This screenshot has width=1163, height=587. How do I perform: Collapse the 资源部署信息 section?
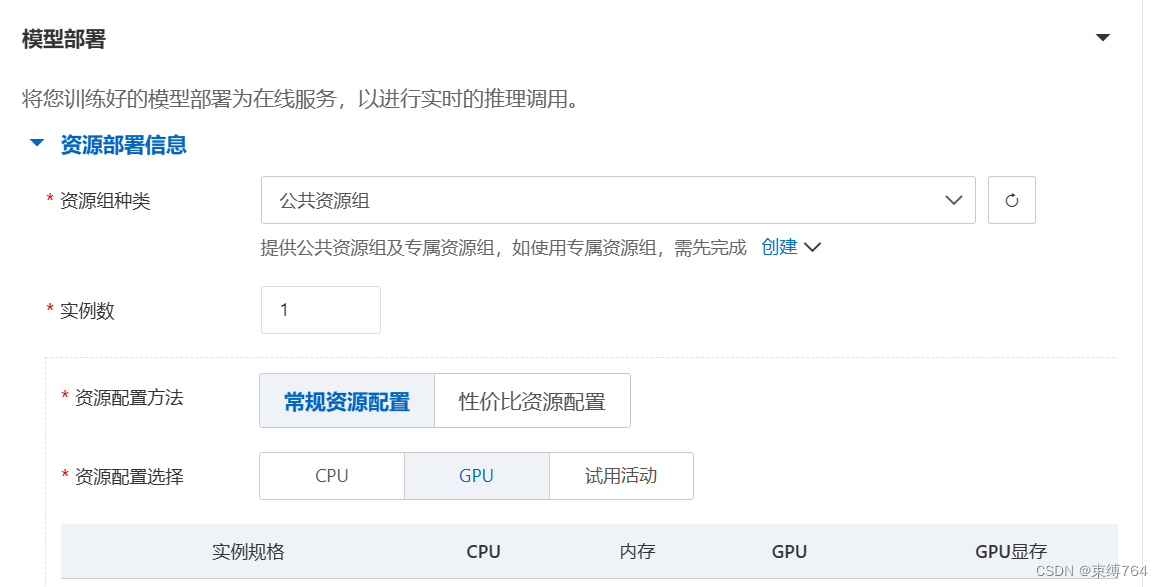click(38, 145)
